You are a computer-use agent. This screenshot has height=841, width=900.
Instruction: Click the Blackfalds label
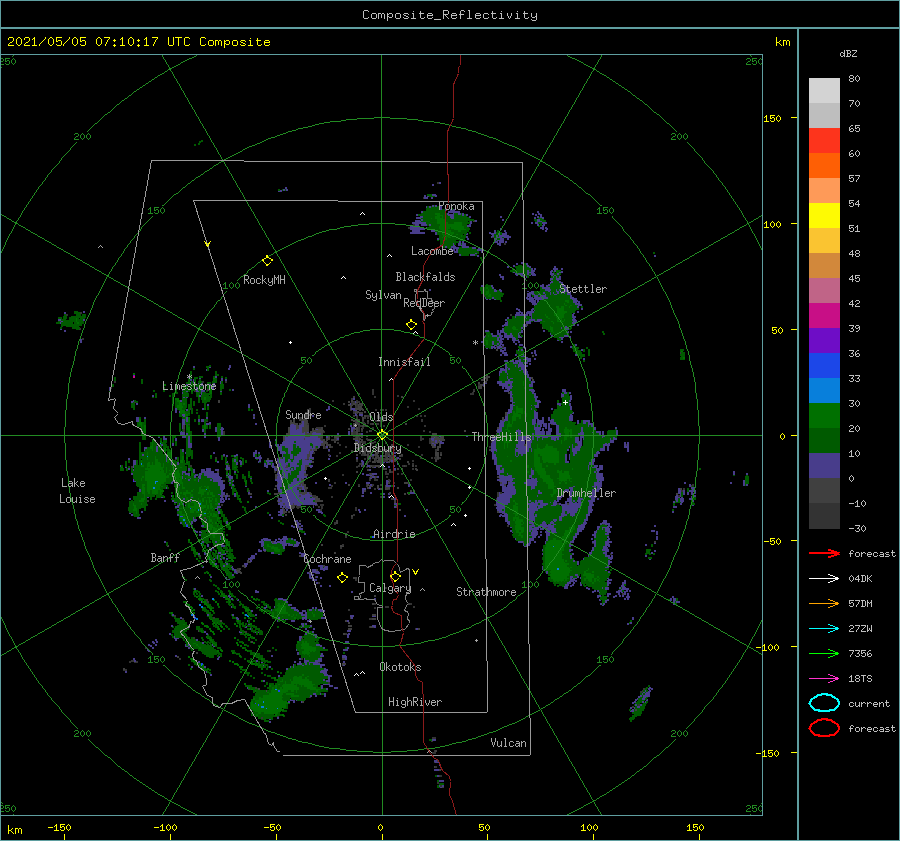pos(425,277)
